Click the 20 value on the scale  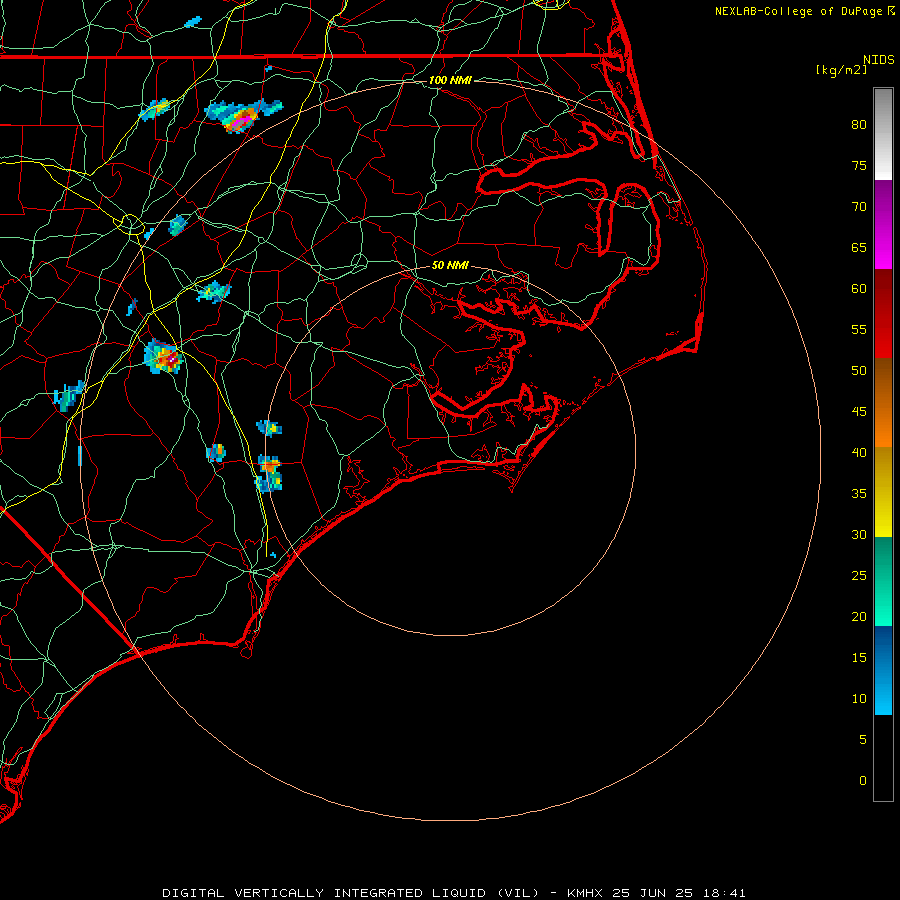[x=859, y=616]
